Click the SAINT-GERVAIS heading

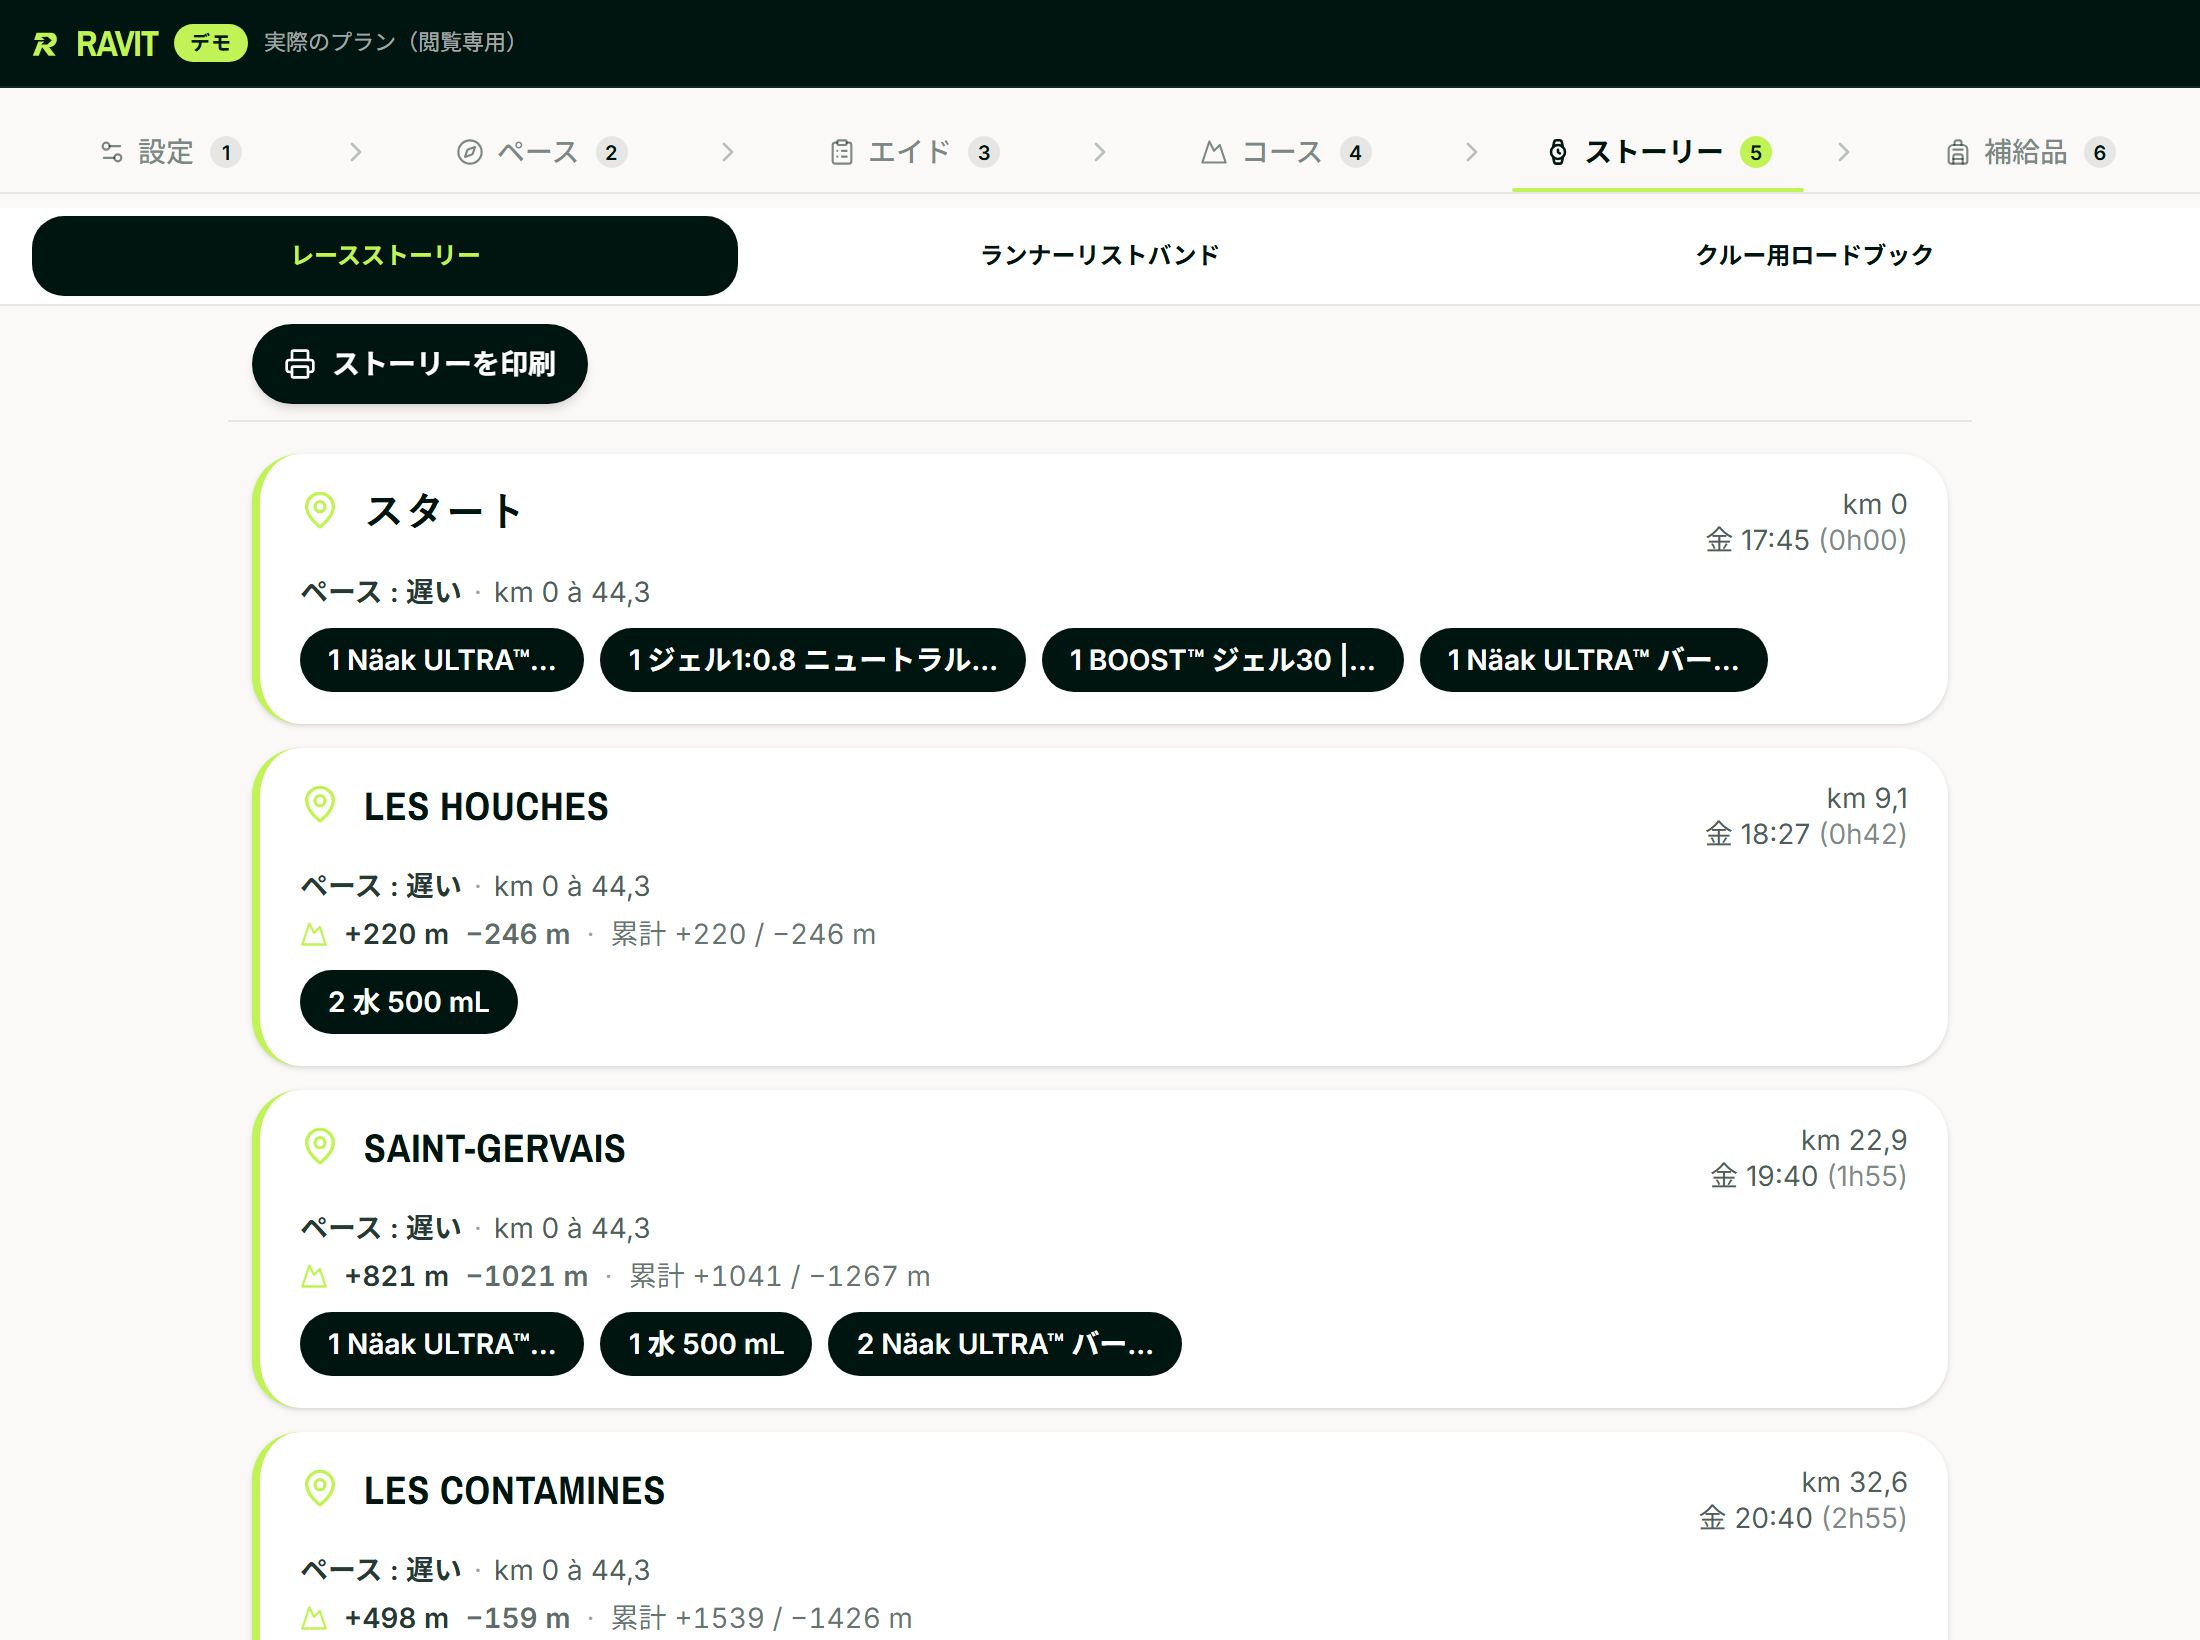495,1149
